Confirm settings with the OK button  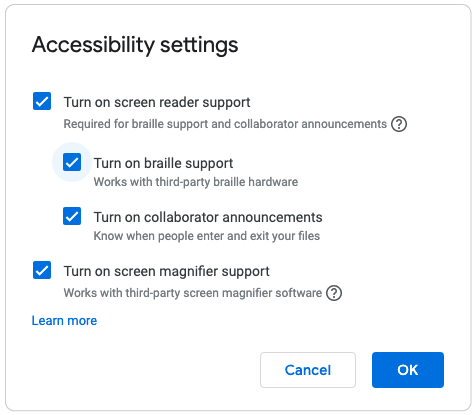(x=408, y=370)
